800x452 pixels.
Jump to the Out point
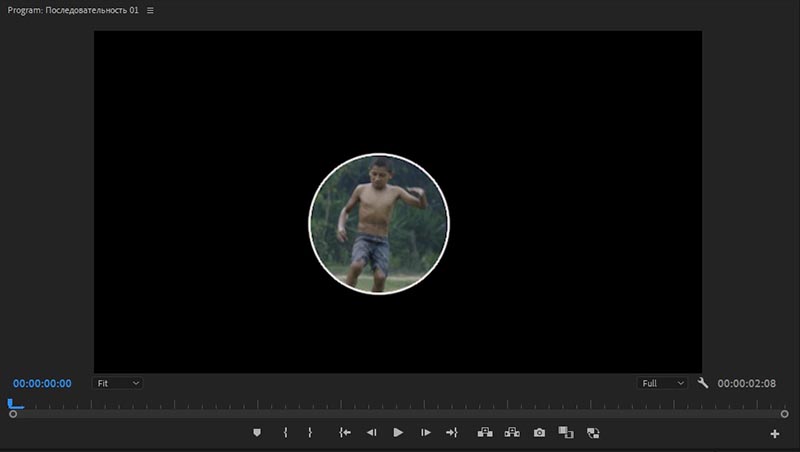pos(451,433)
